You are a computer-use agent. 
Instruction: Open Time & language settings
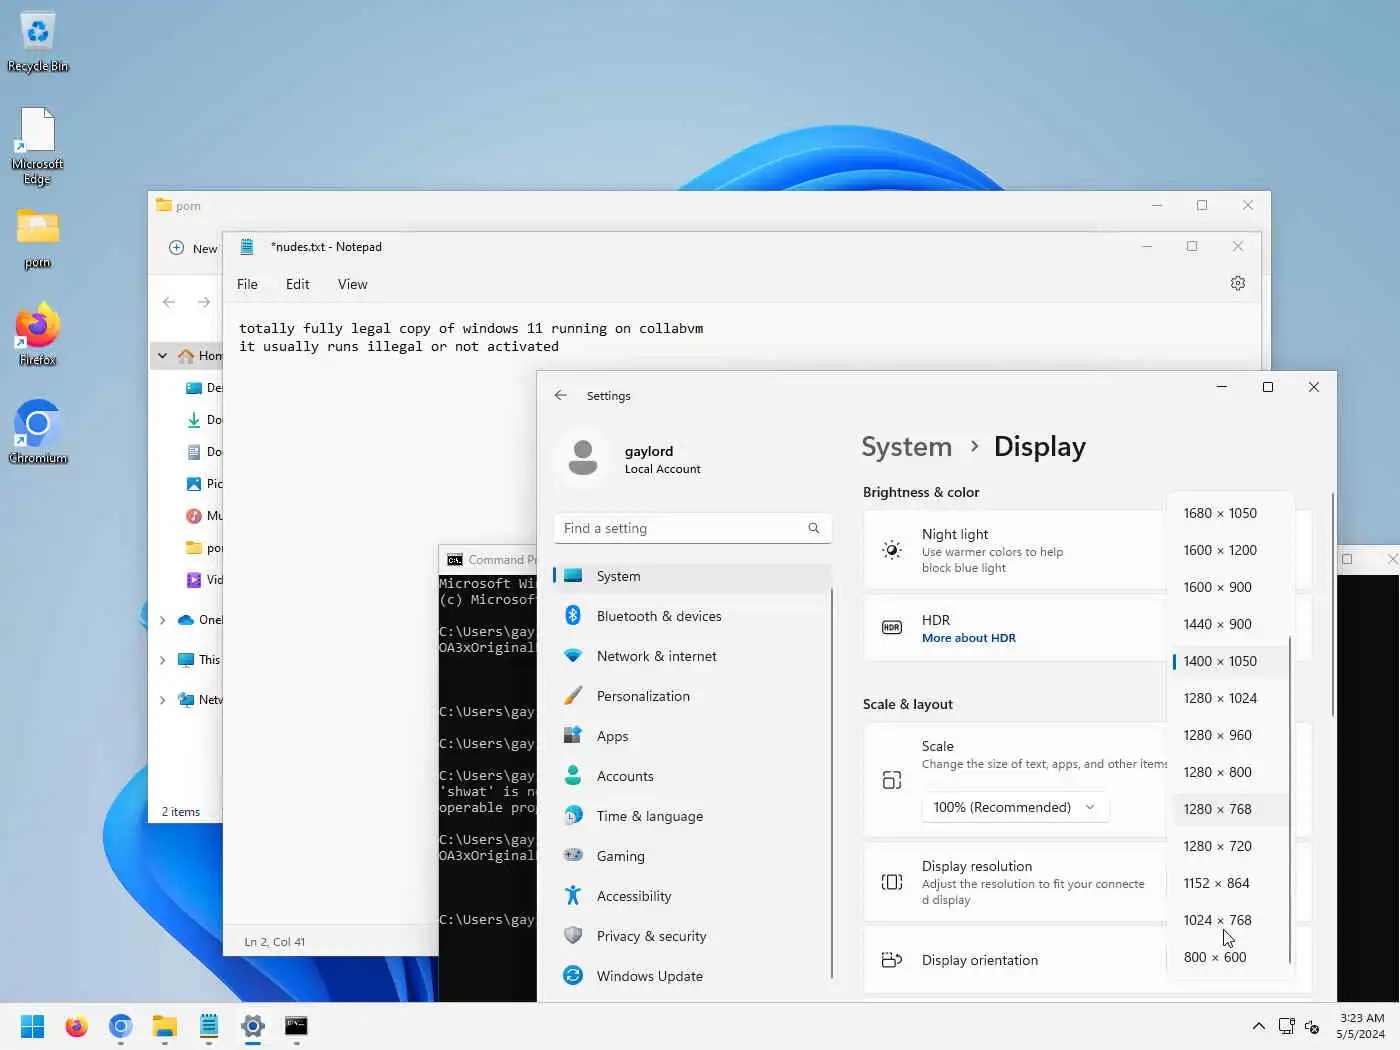click(x=692, y=816)
